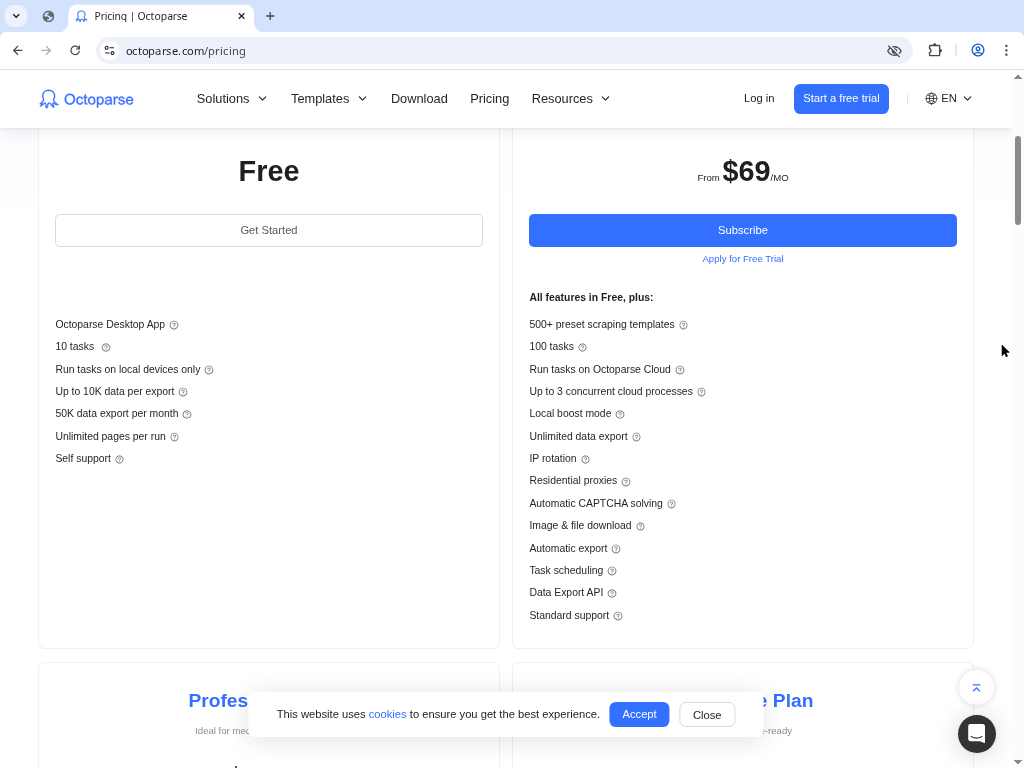Click the chat support bubble icon

976,734
